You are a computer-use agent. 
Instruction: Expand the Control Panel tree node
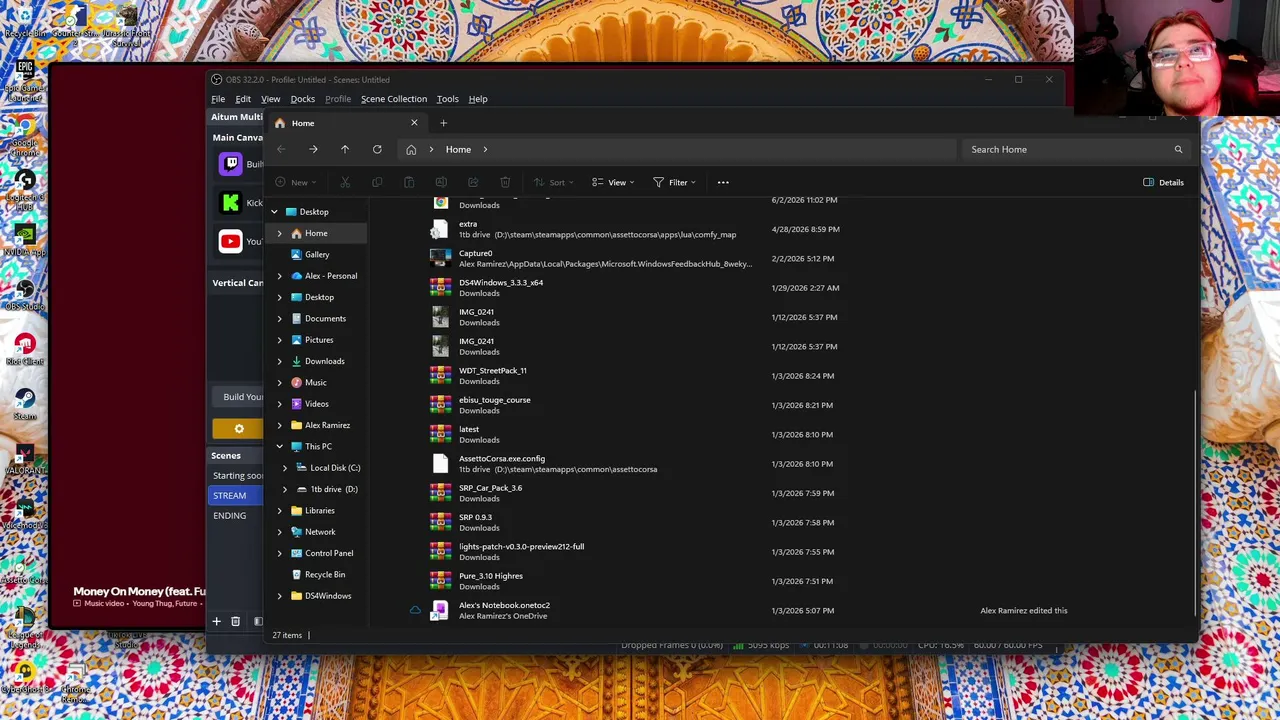click(x=279, y=553)
